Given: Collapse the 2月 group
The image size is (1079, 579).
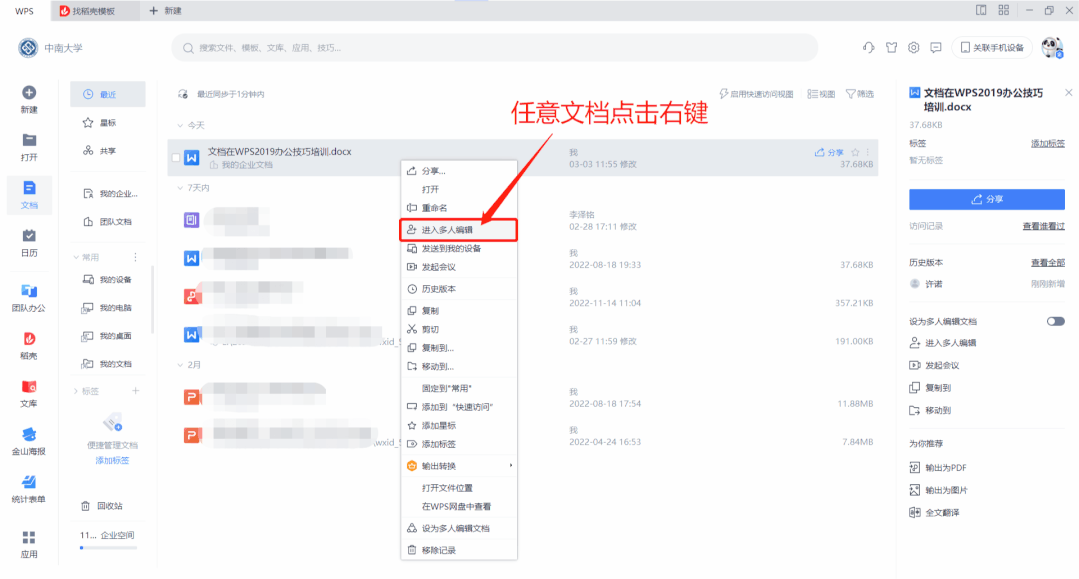Looking at the screenshot, I should click(x=180, y=365).
